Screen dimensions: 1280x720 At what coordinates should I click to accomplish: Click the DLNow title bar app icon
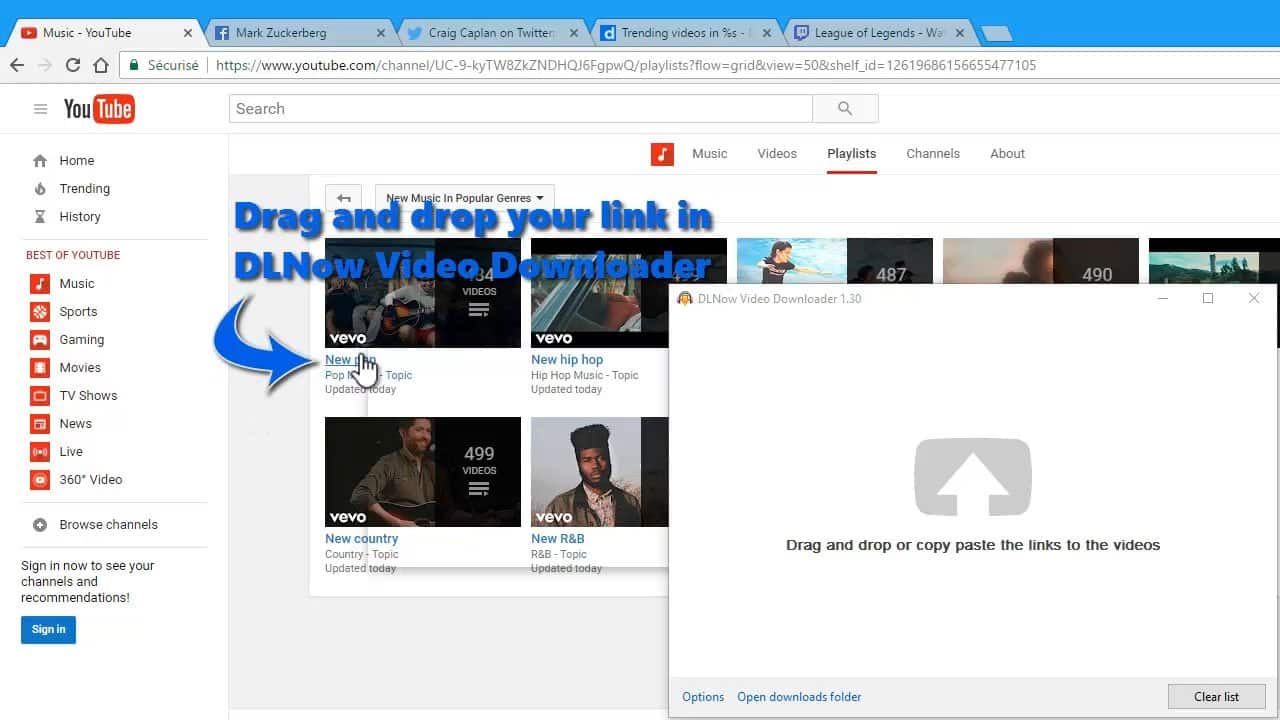[685, 298]
